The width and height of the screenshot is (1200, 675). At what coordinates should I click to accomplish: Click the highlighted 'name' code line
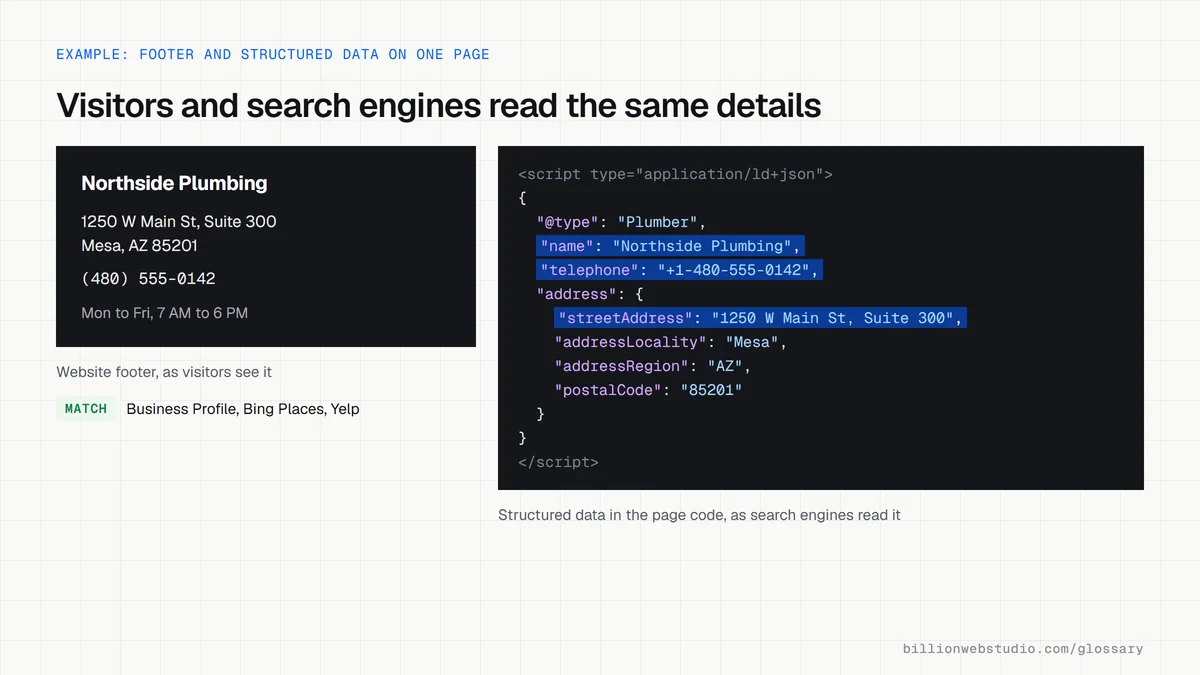(x=670, y=246)
